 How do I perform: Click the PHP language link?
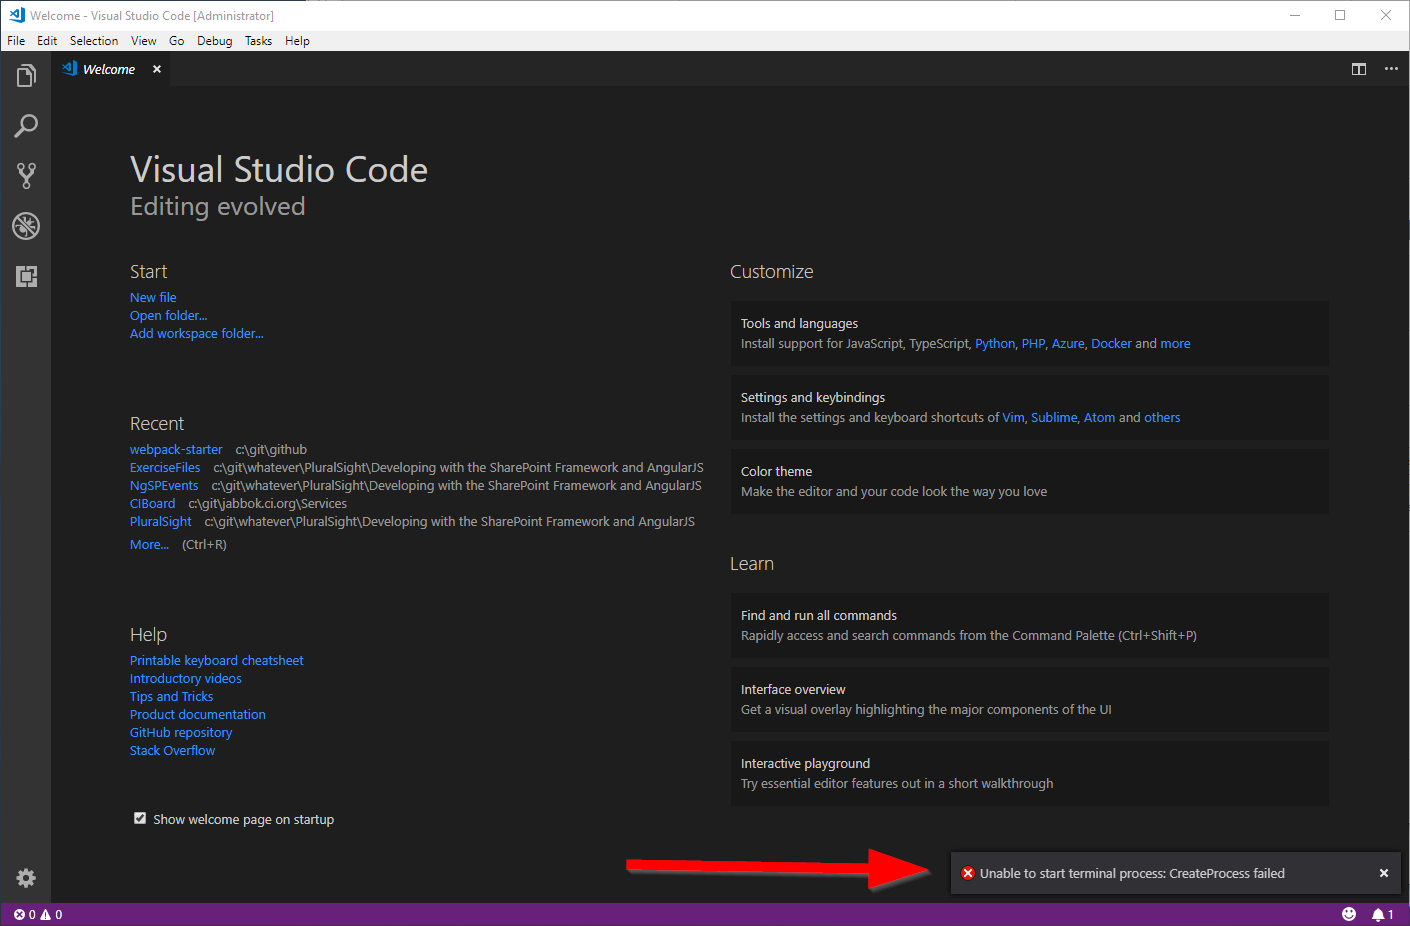pyautogui.click(x=1033, y=343)
